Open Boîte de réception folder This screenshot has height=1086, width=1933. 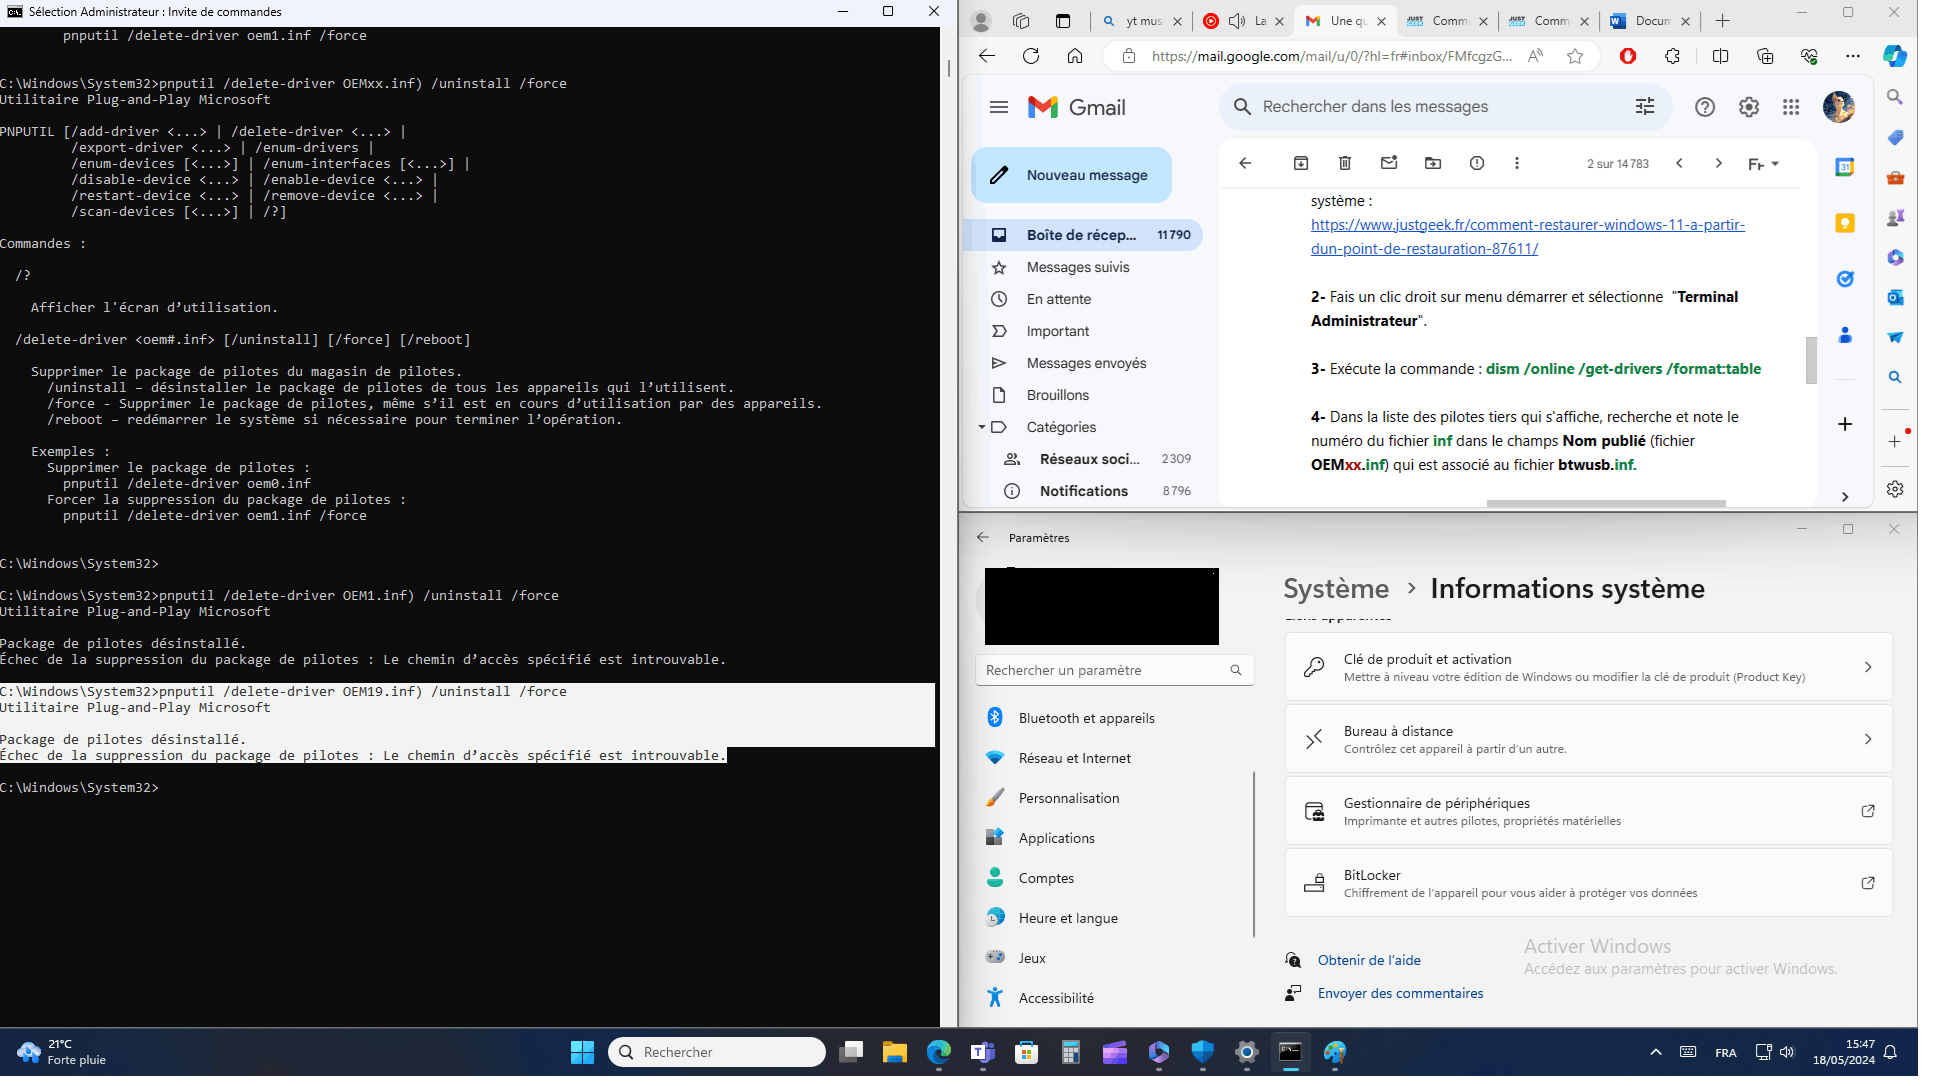(x=1081, y=235)
